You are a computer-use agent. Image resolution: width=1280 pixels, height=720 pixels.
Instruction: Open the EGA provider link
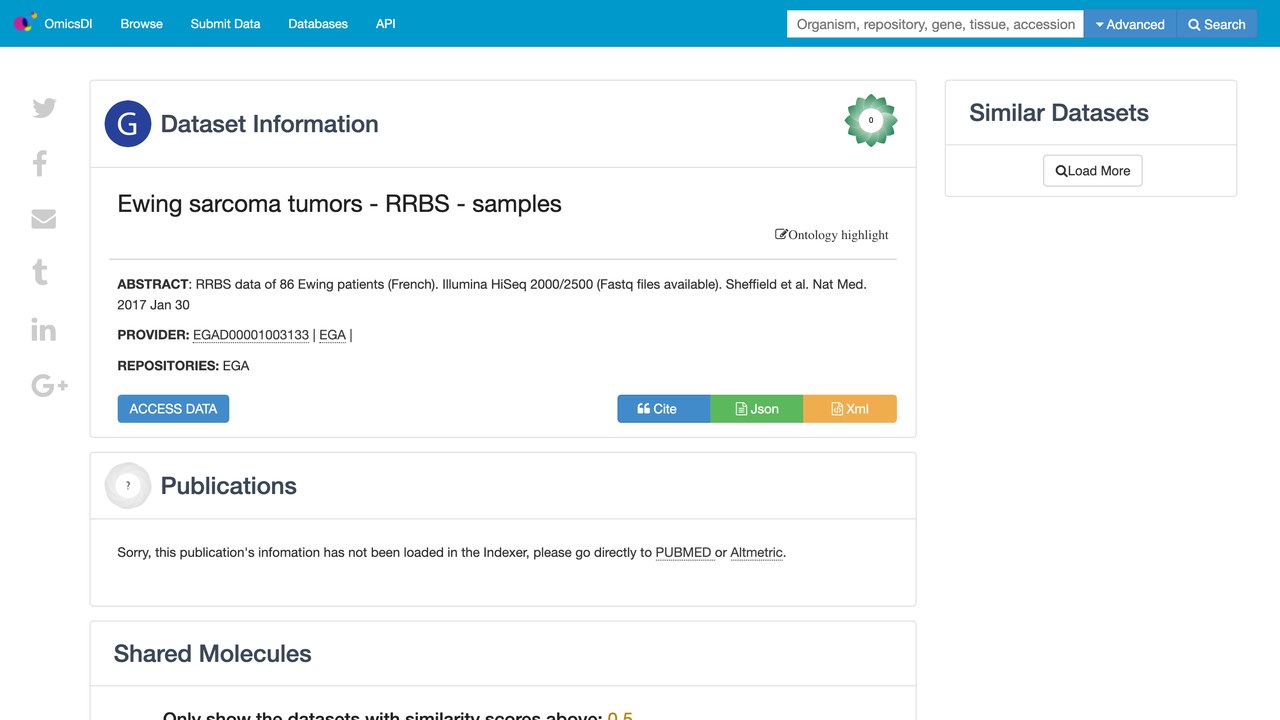(x=333, y=335)
